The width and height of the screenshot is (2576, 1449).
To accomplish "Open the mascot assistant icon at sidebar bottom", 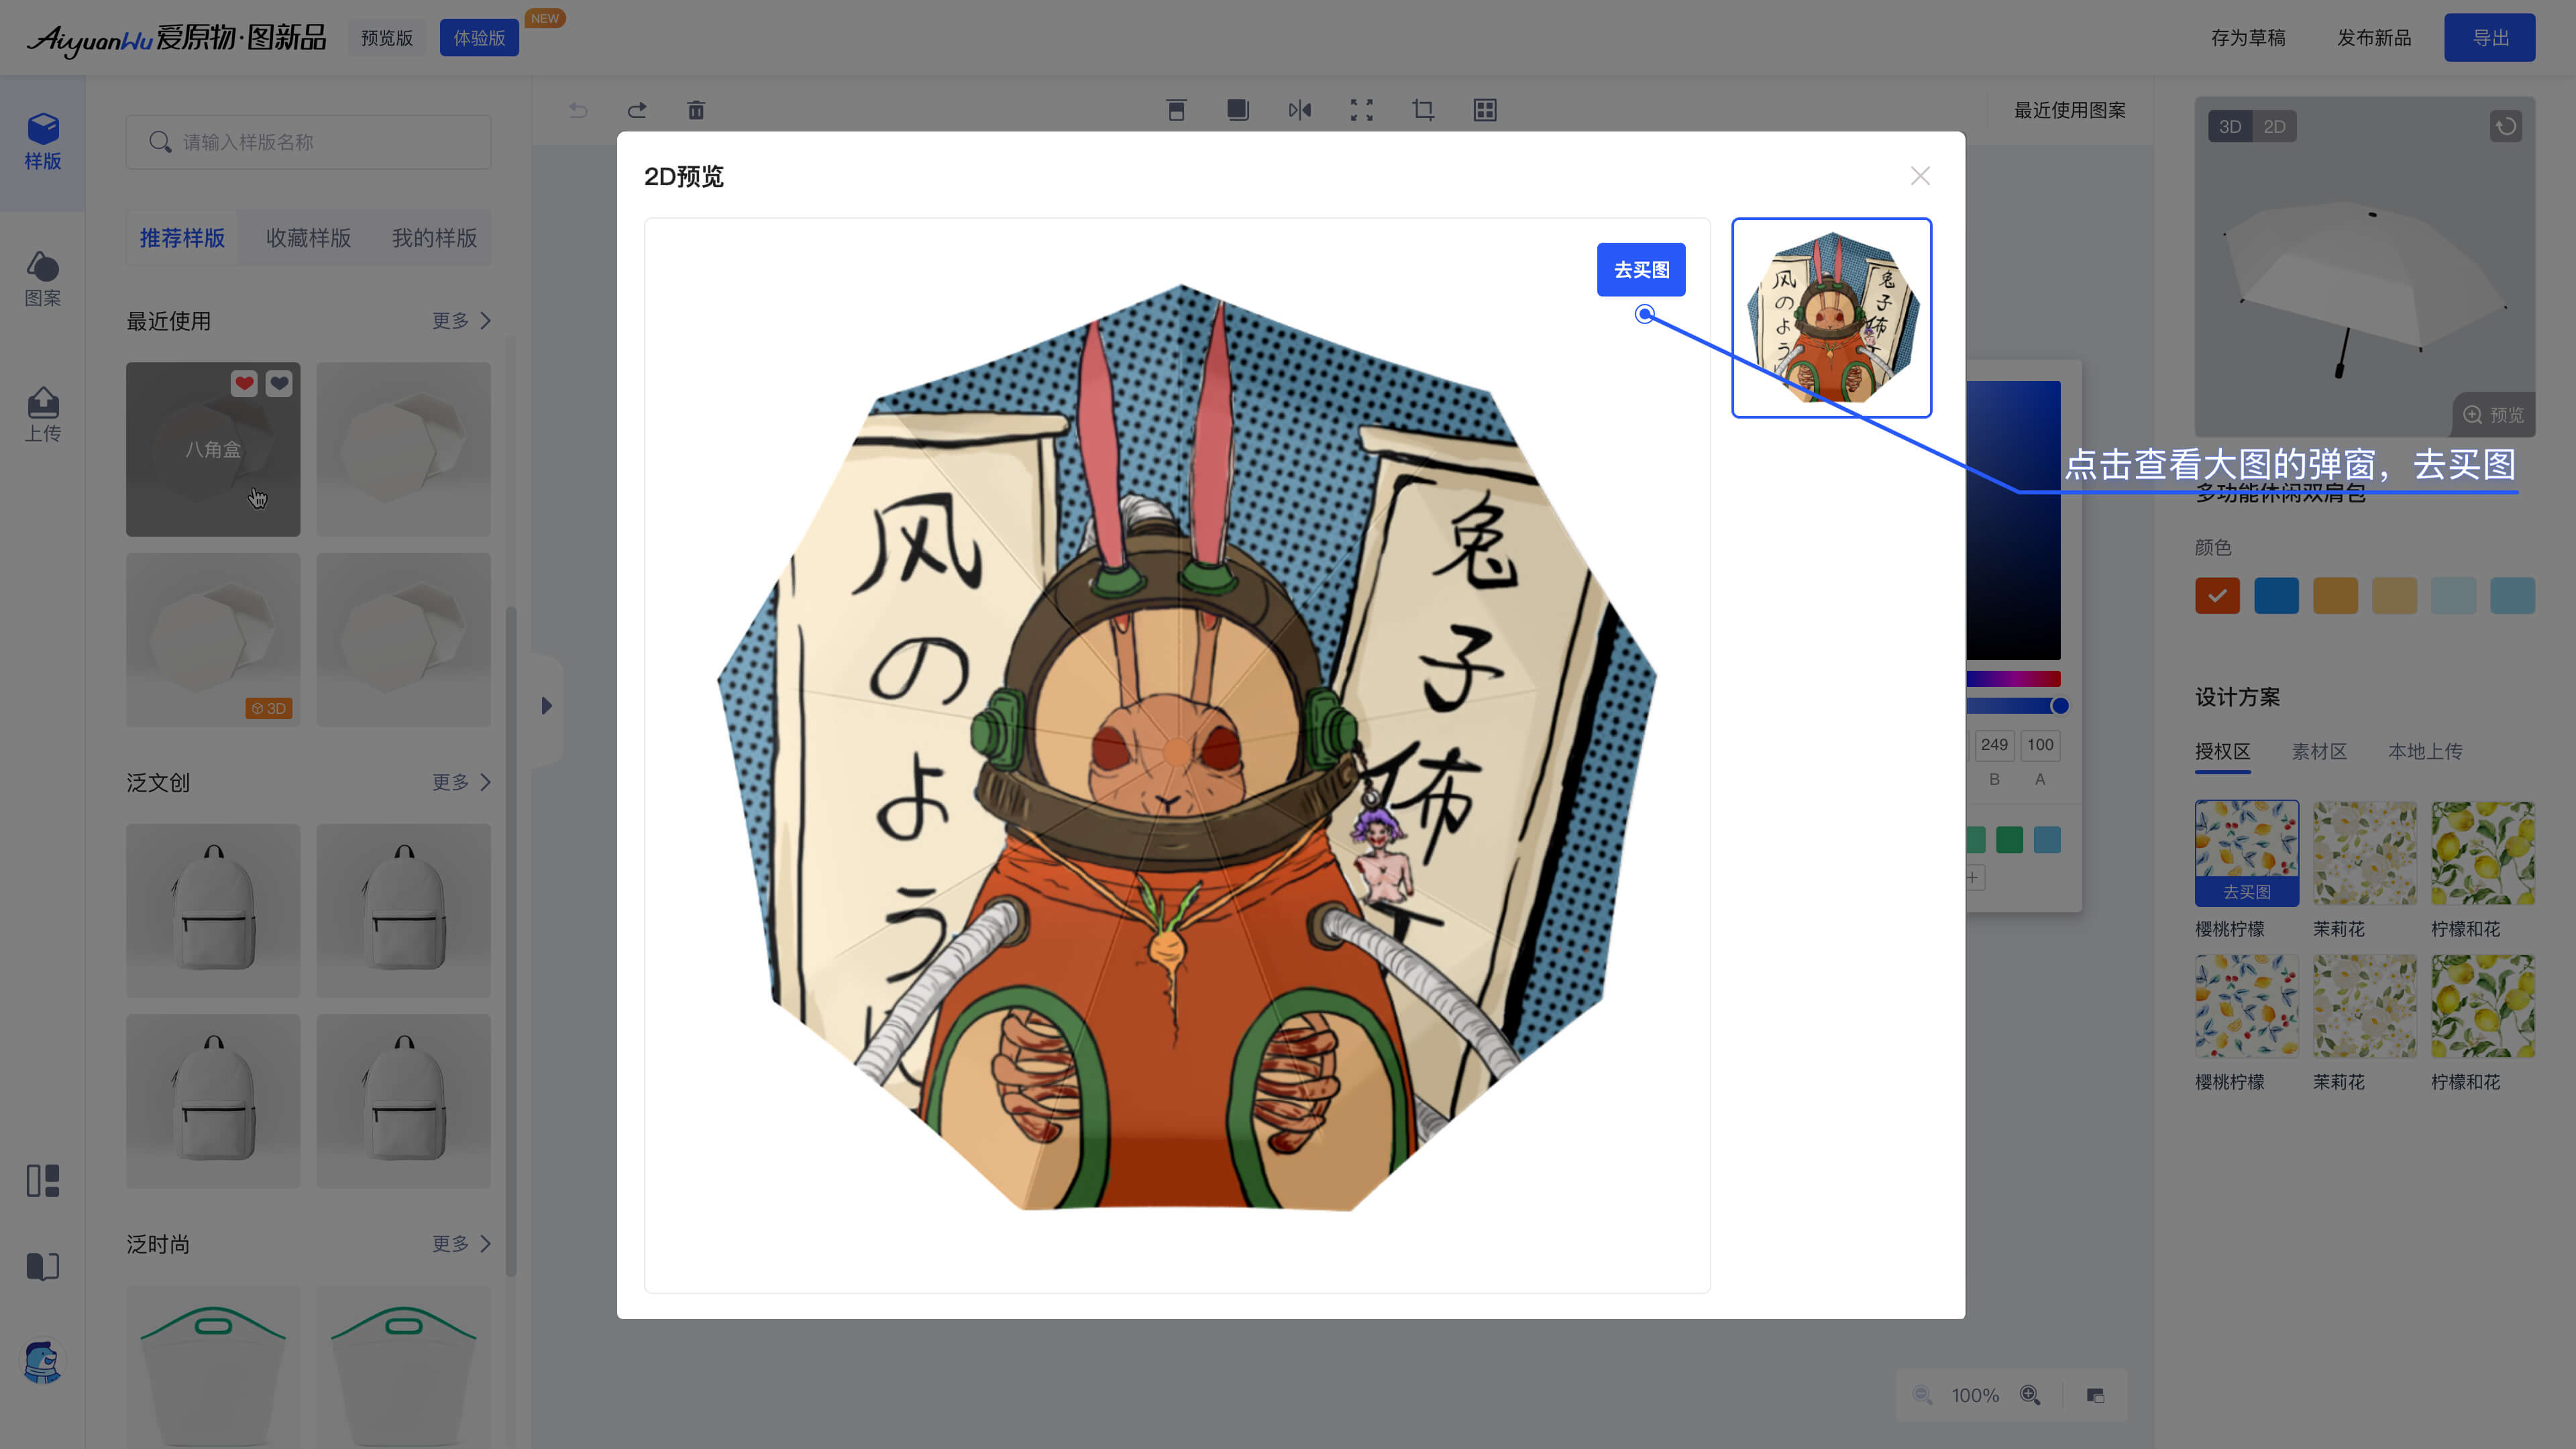I will click(x=43, y=1362).
